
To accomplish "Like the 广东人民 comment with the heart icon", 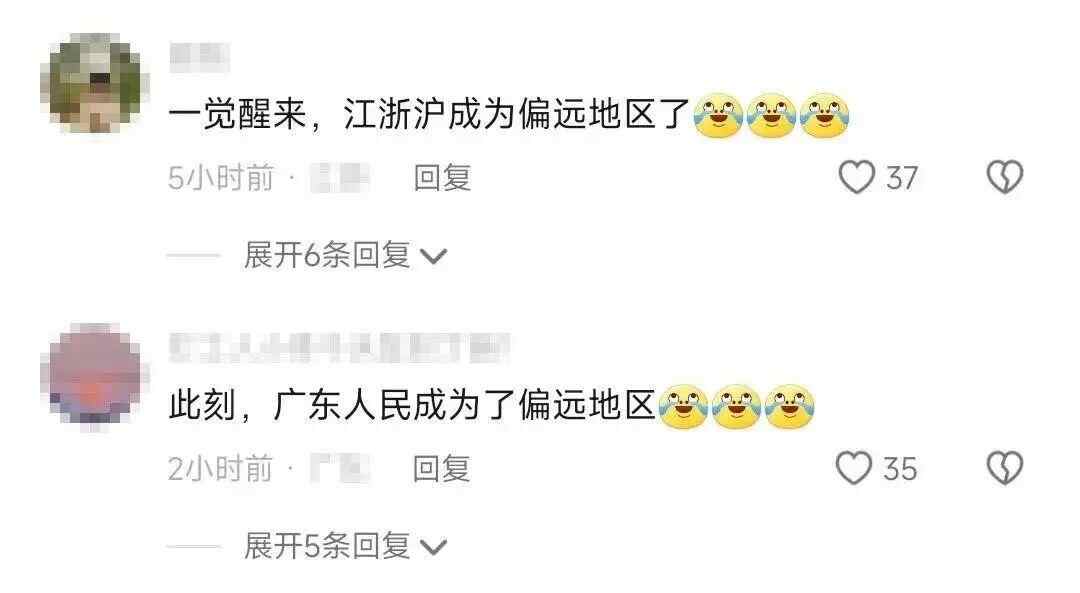I will click(x=854, y=468).
